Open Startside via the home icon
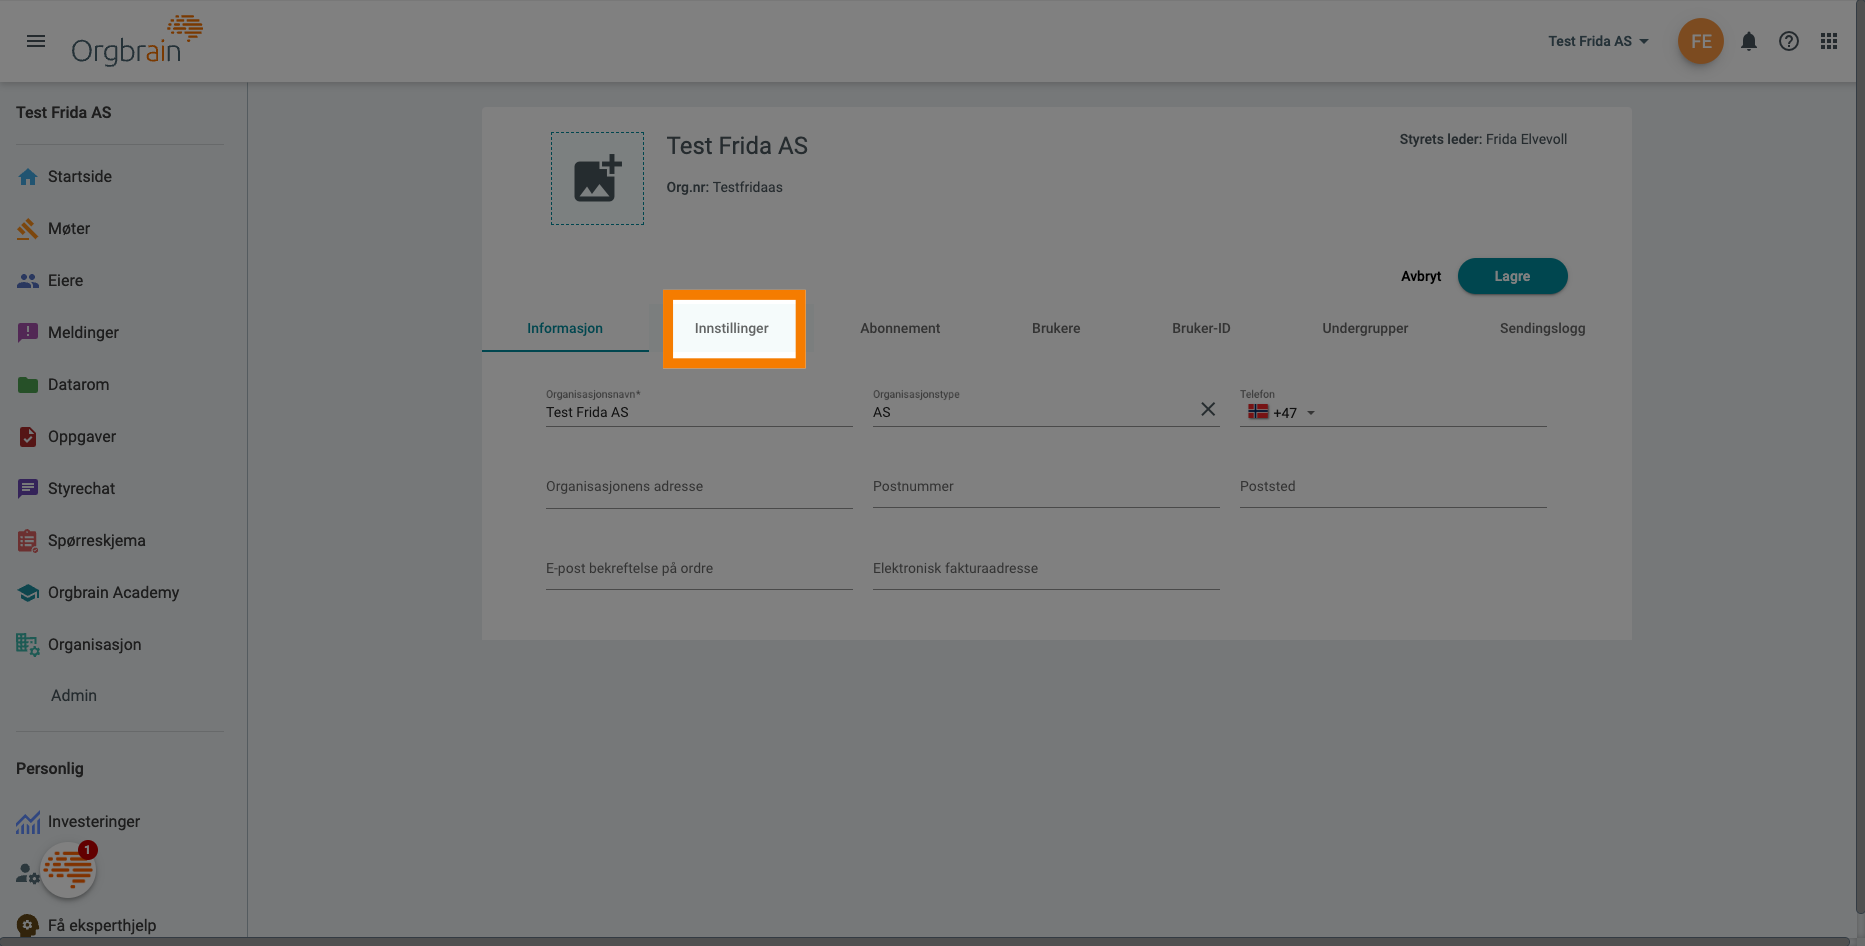 pyautogui.click(x=27, y=176)
